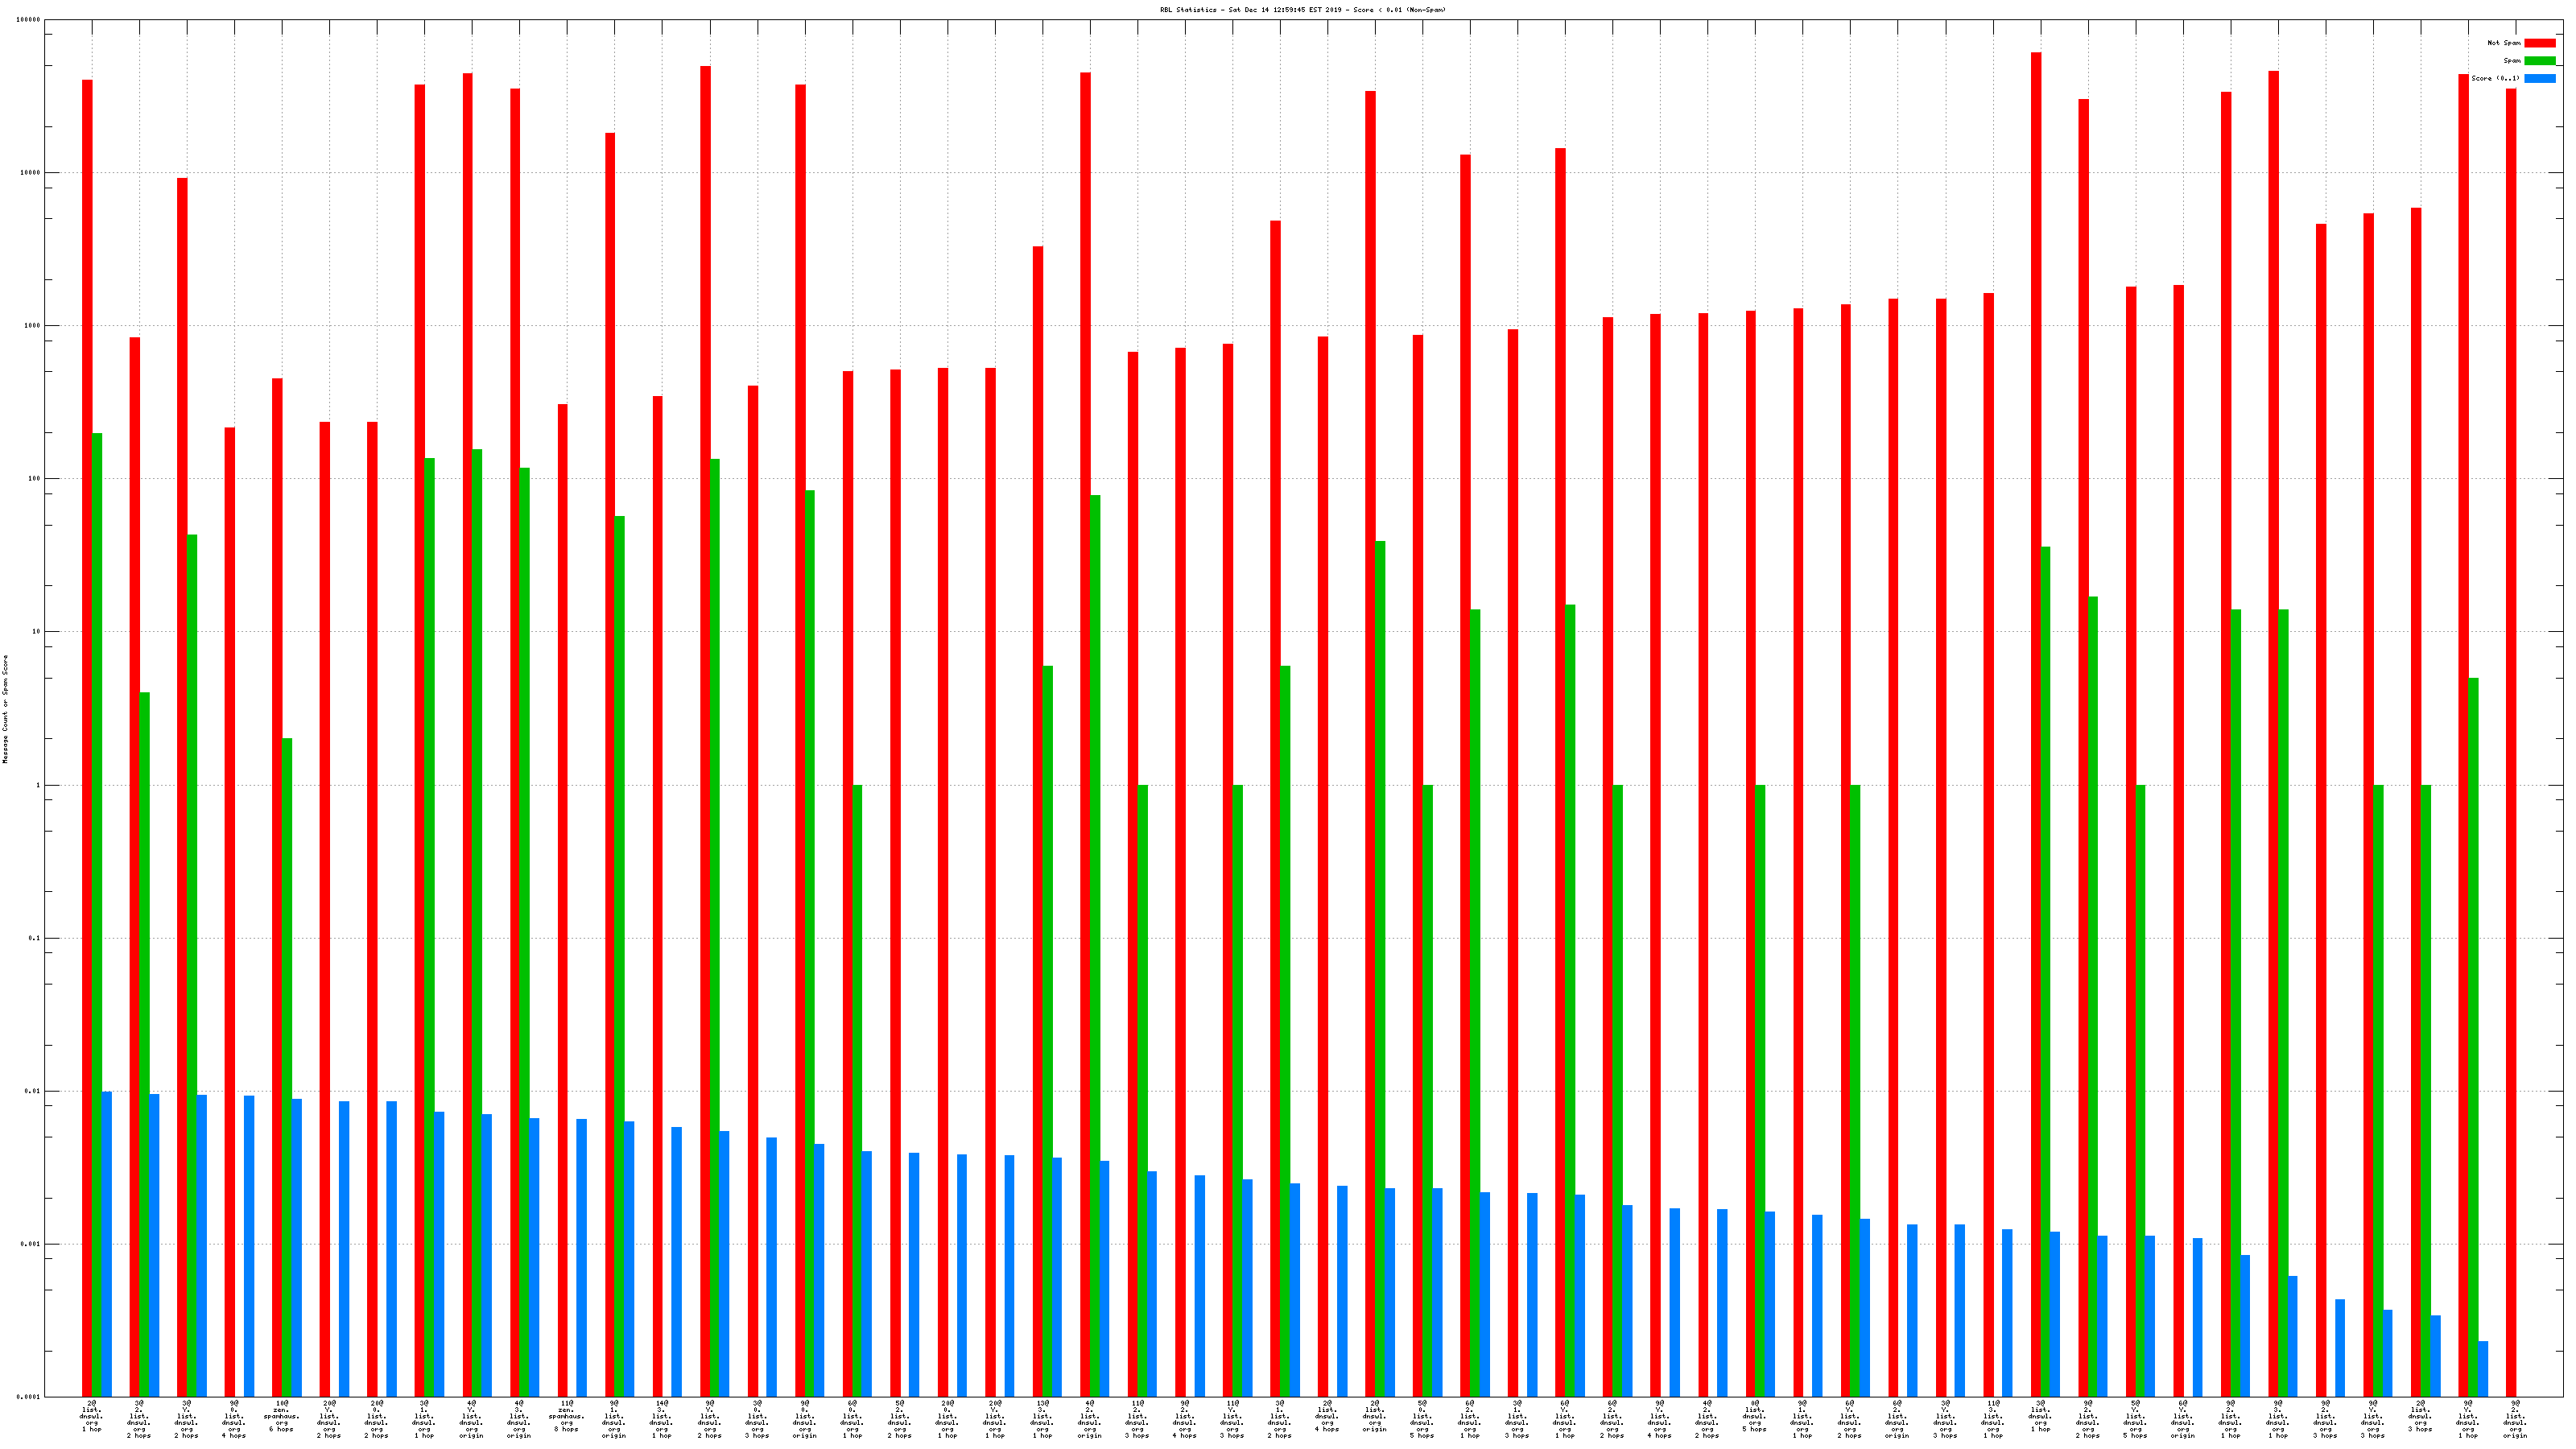This screenshot has width=2576, height=1449.
Task: Click the rightmost red bar in chart
Action: [2511, 700]
